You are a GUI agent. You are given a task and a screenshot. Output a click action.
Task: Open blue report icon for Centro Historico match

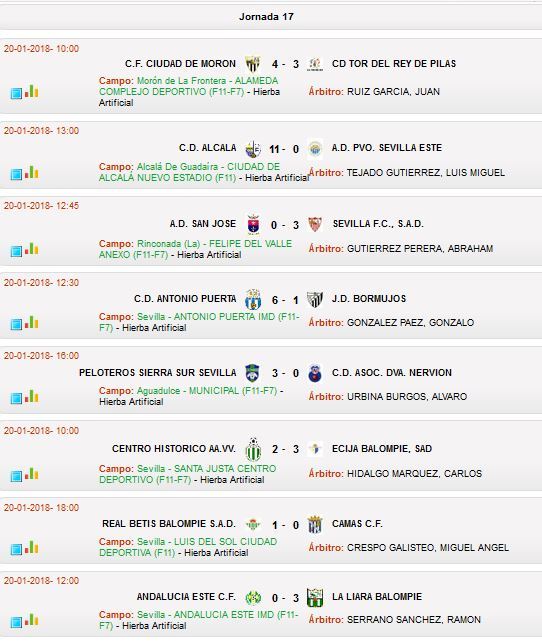16,476
